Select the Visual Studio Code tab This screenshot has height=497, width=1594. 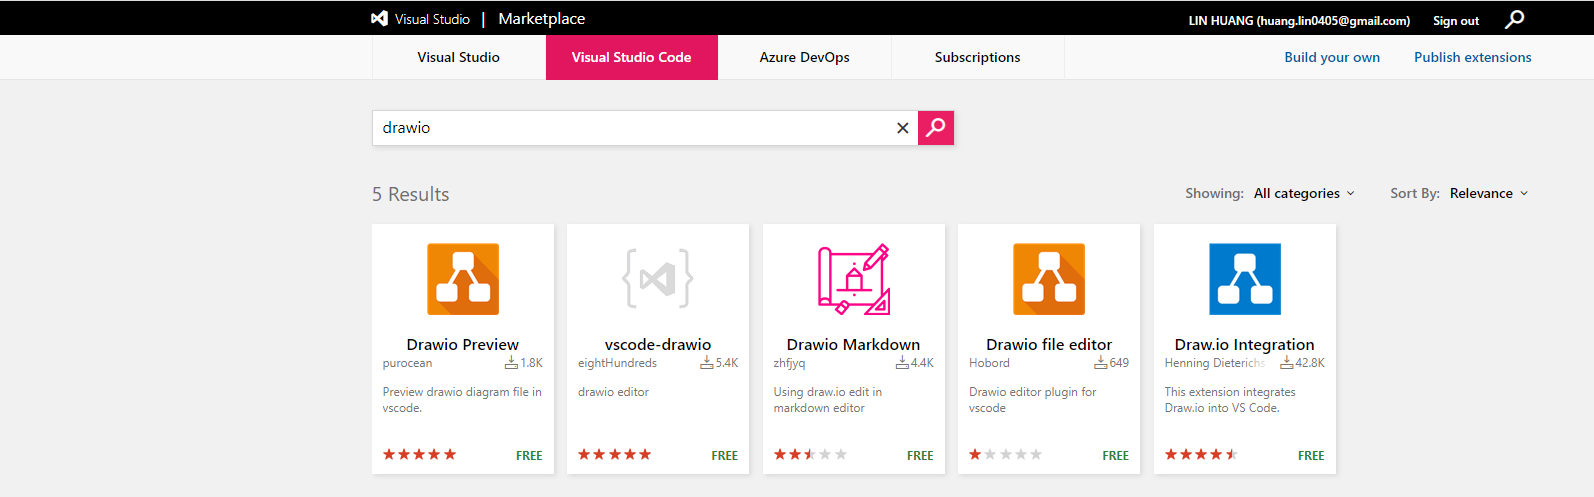632,57
